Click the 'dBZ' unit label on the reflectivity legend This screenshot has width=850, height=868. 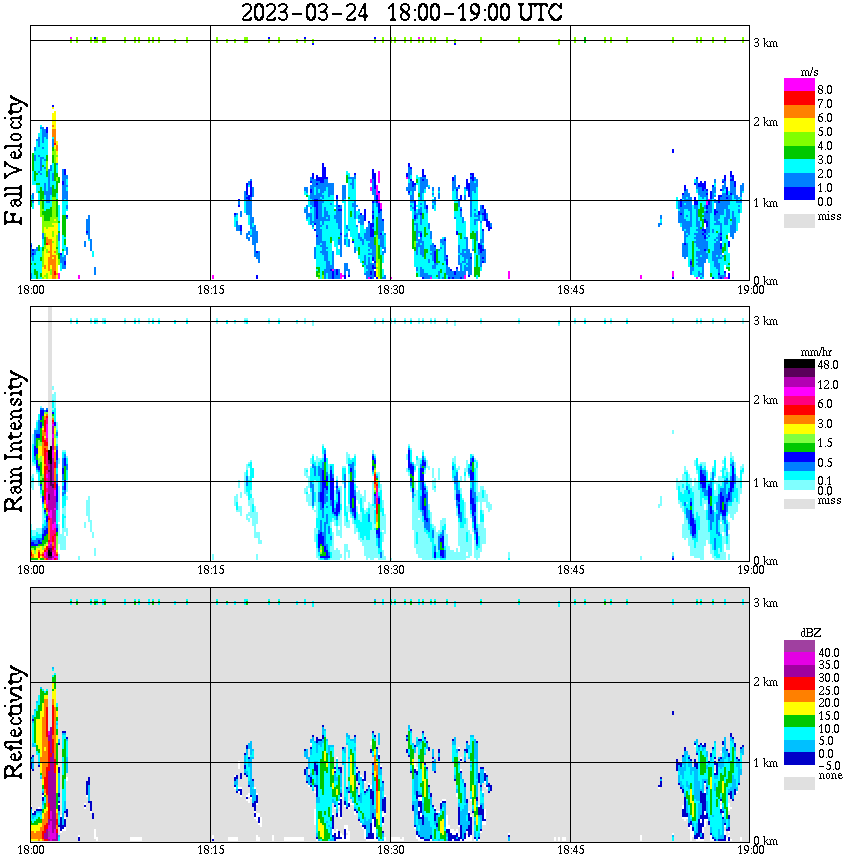coord(810,633)
